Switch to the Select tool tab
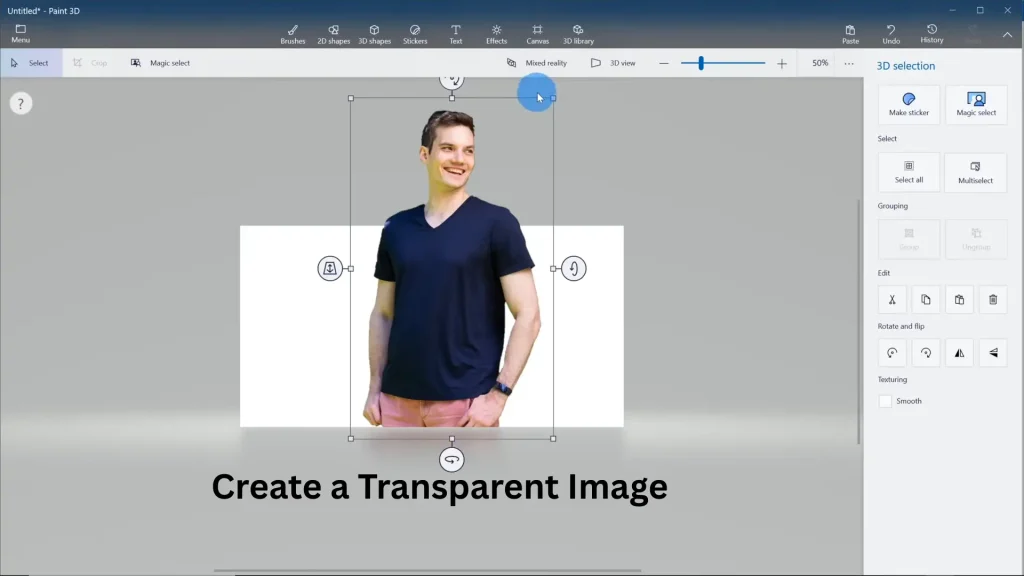The image size is (1024, 576). (32, 62)
